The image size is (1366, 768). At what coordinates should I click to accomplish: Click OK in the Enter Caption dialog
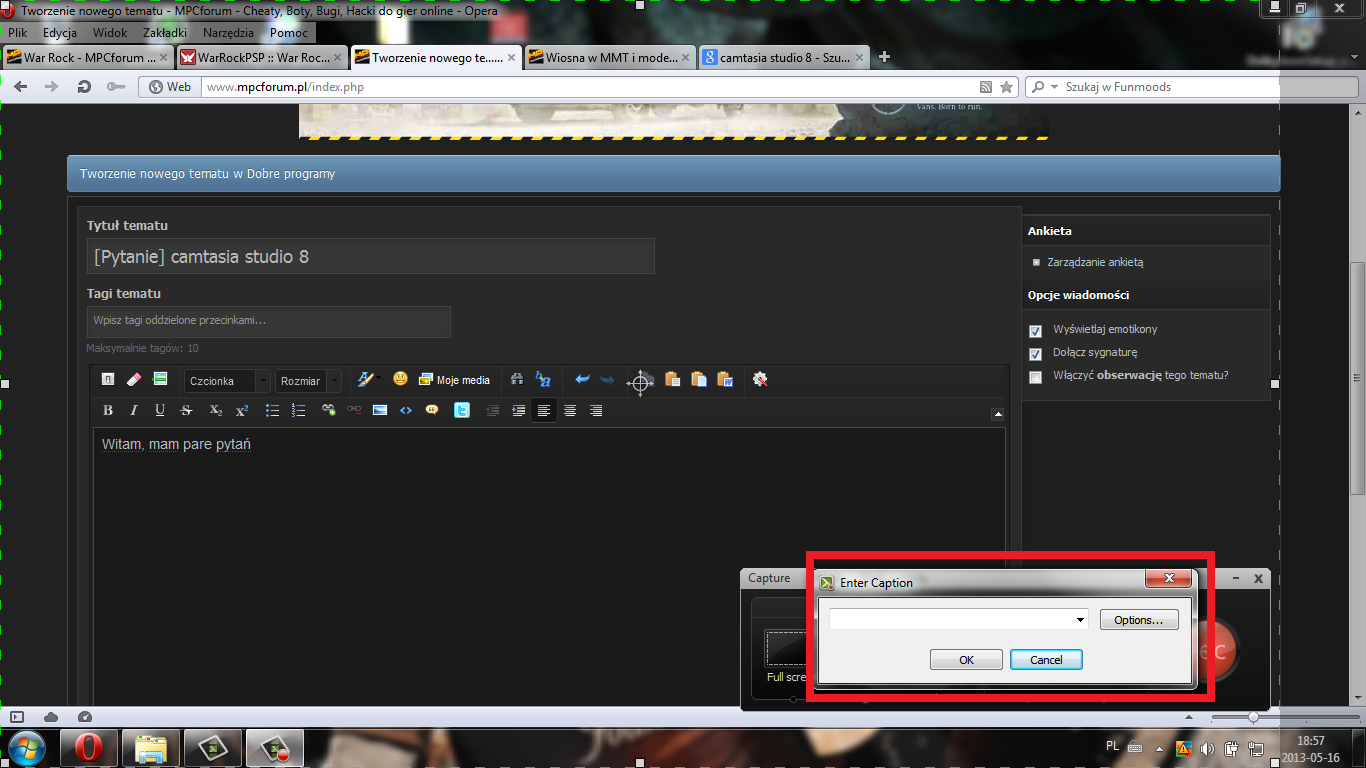point(966,659)
